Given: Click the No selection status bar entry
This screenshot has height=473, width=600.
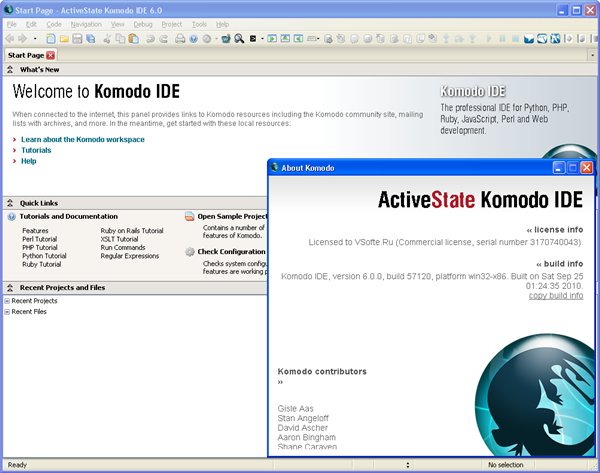Looking at the screenshot, I should pos(505,465).
